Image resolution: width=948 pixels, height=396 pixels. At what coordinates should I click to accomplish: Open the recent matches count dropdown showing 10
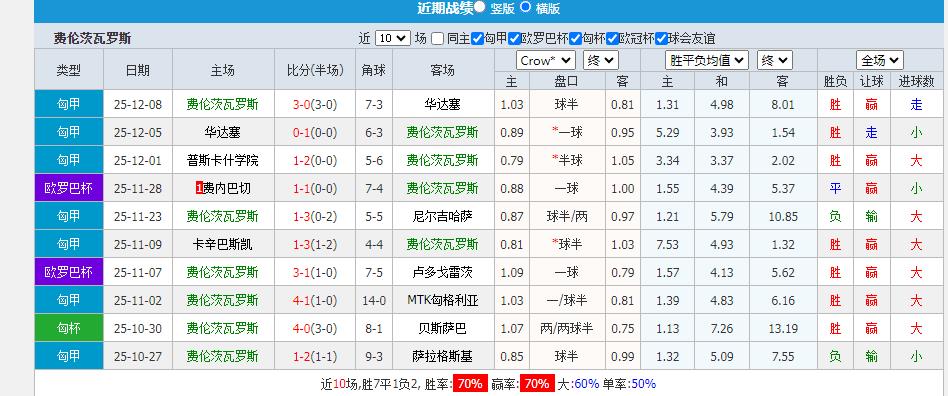393,39
